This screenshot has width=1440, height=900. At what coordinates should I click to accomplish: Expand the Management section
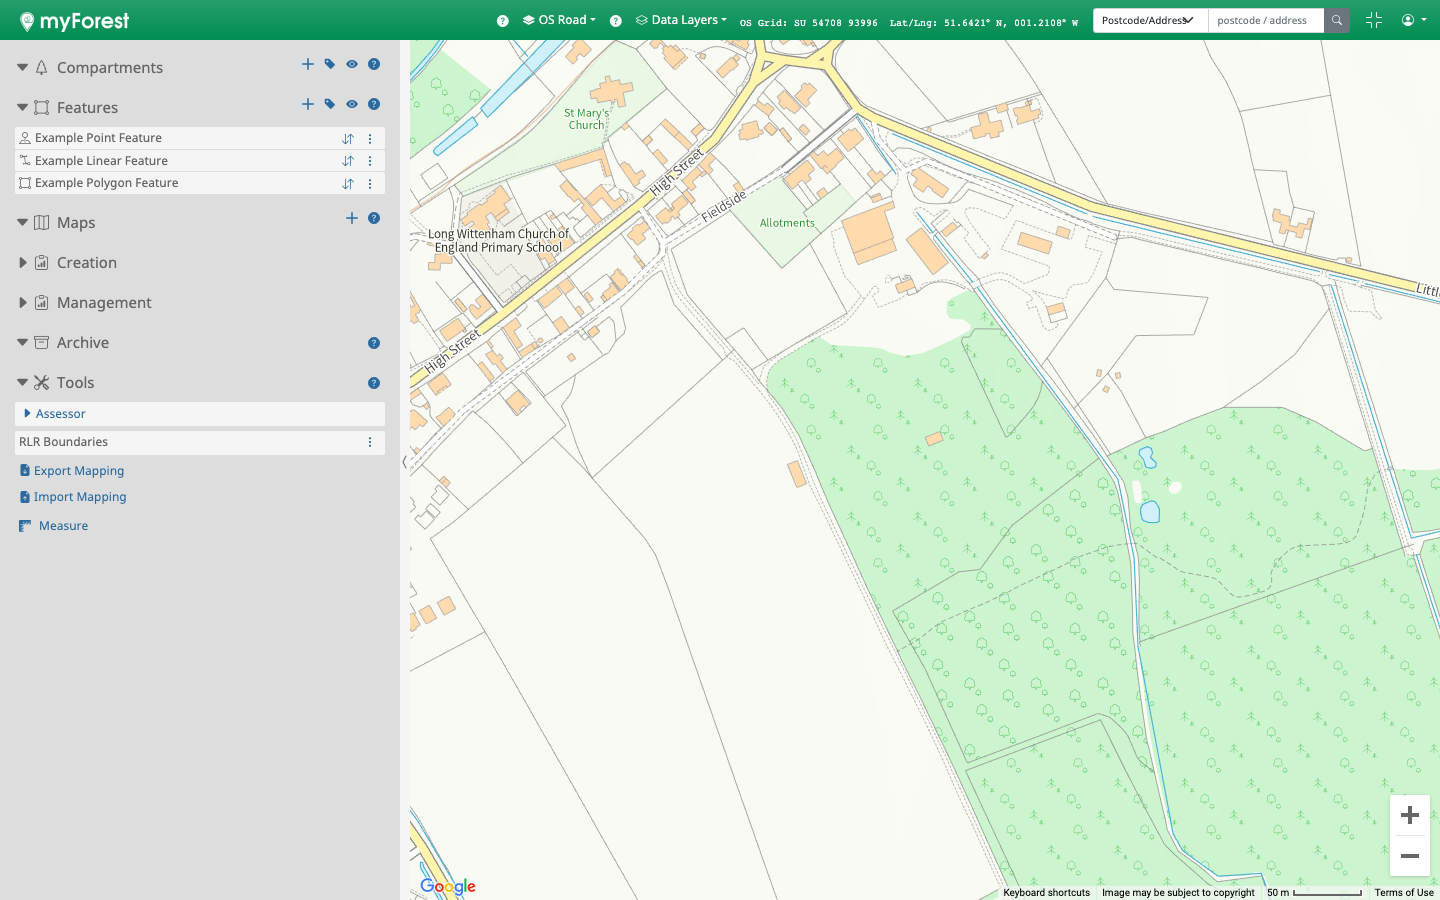click(x=23, y=303)
